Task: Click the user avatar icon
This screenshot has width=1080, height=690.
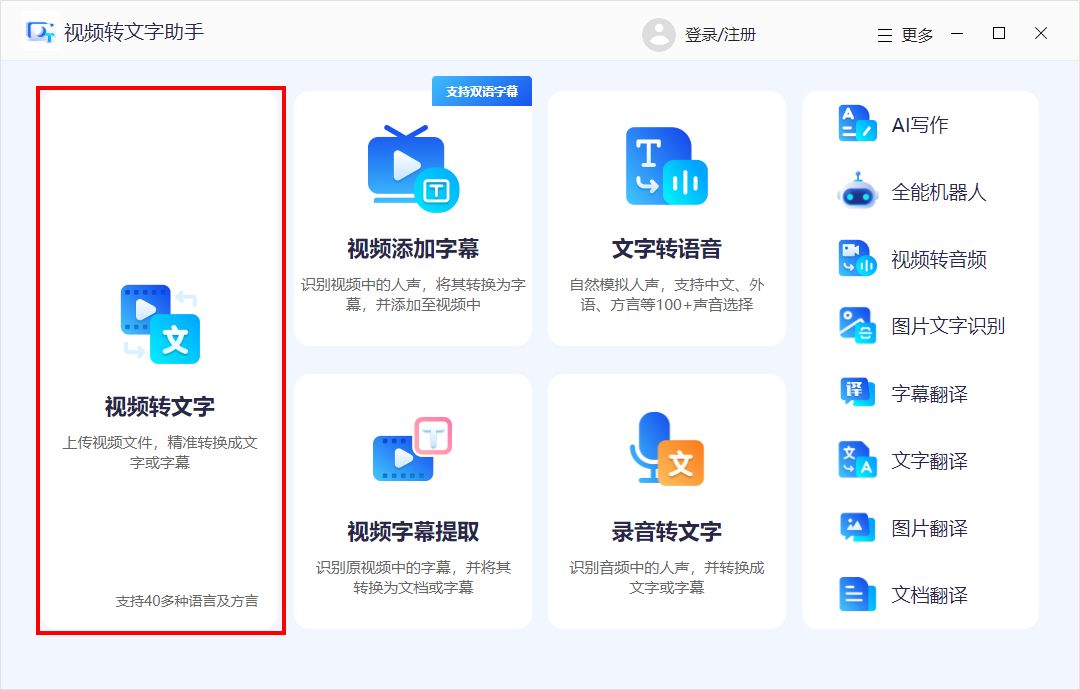Action: point(658,34)
